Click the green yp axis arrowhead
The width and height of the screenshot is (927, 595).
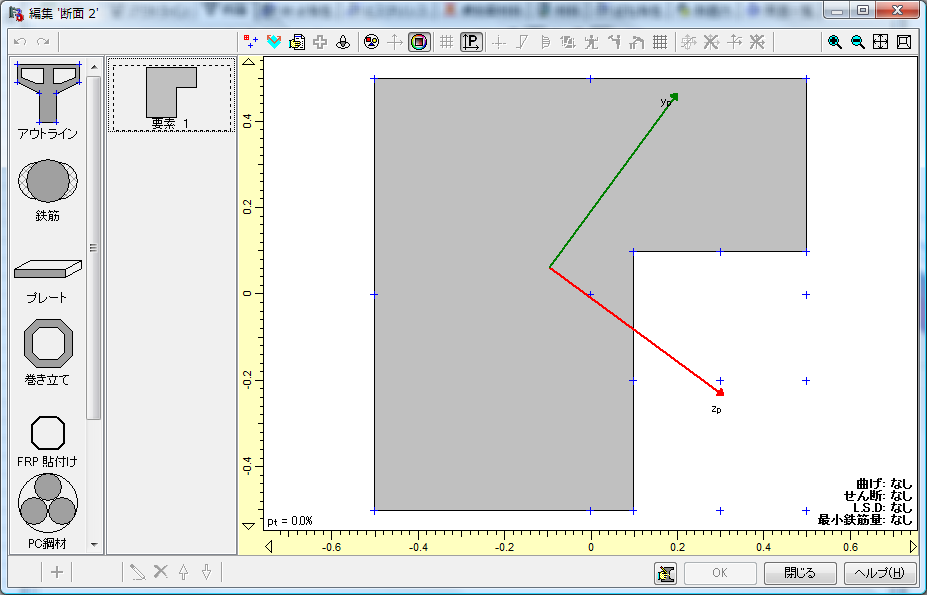point(675,96)
